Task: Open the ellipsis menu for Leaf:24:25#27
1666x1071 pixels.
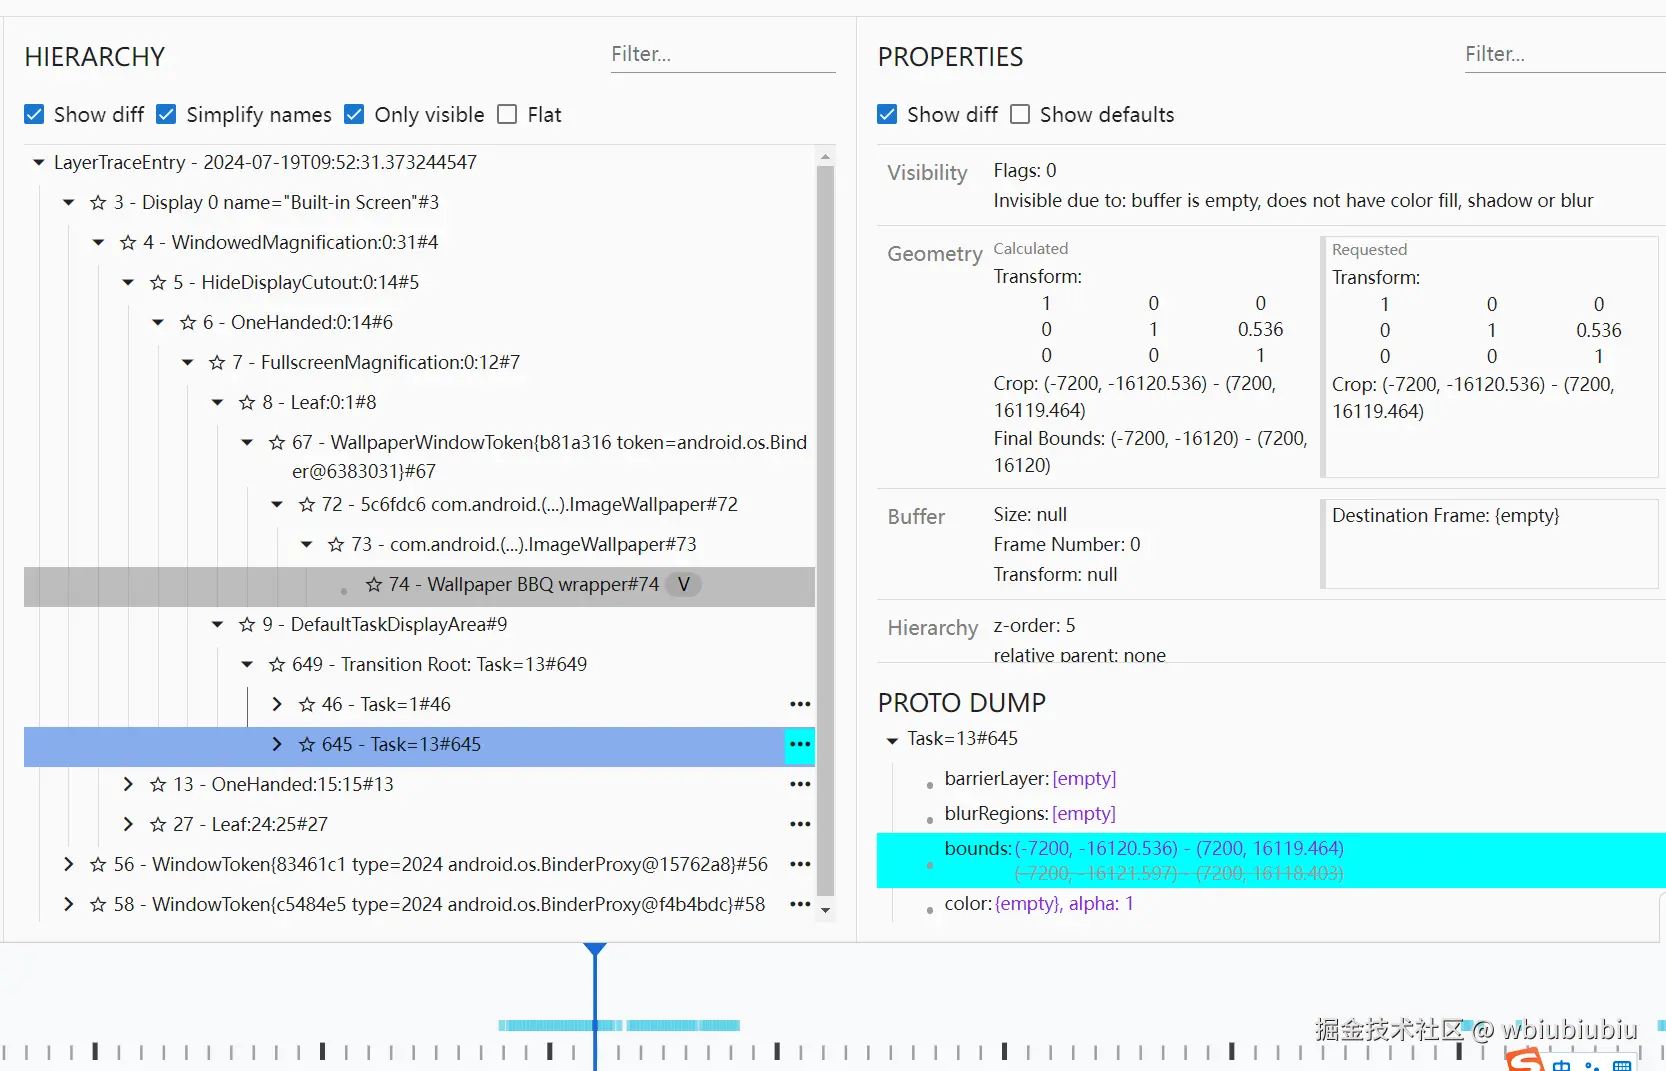Action: (x=800, y=824)
